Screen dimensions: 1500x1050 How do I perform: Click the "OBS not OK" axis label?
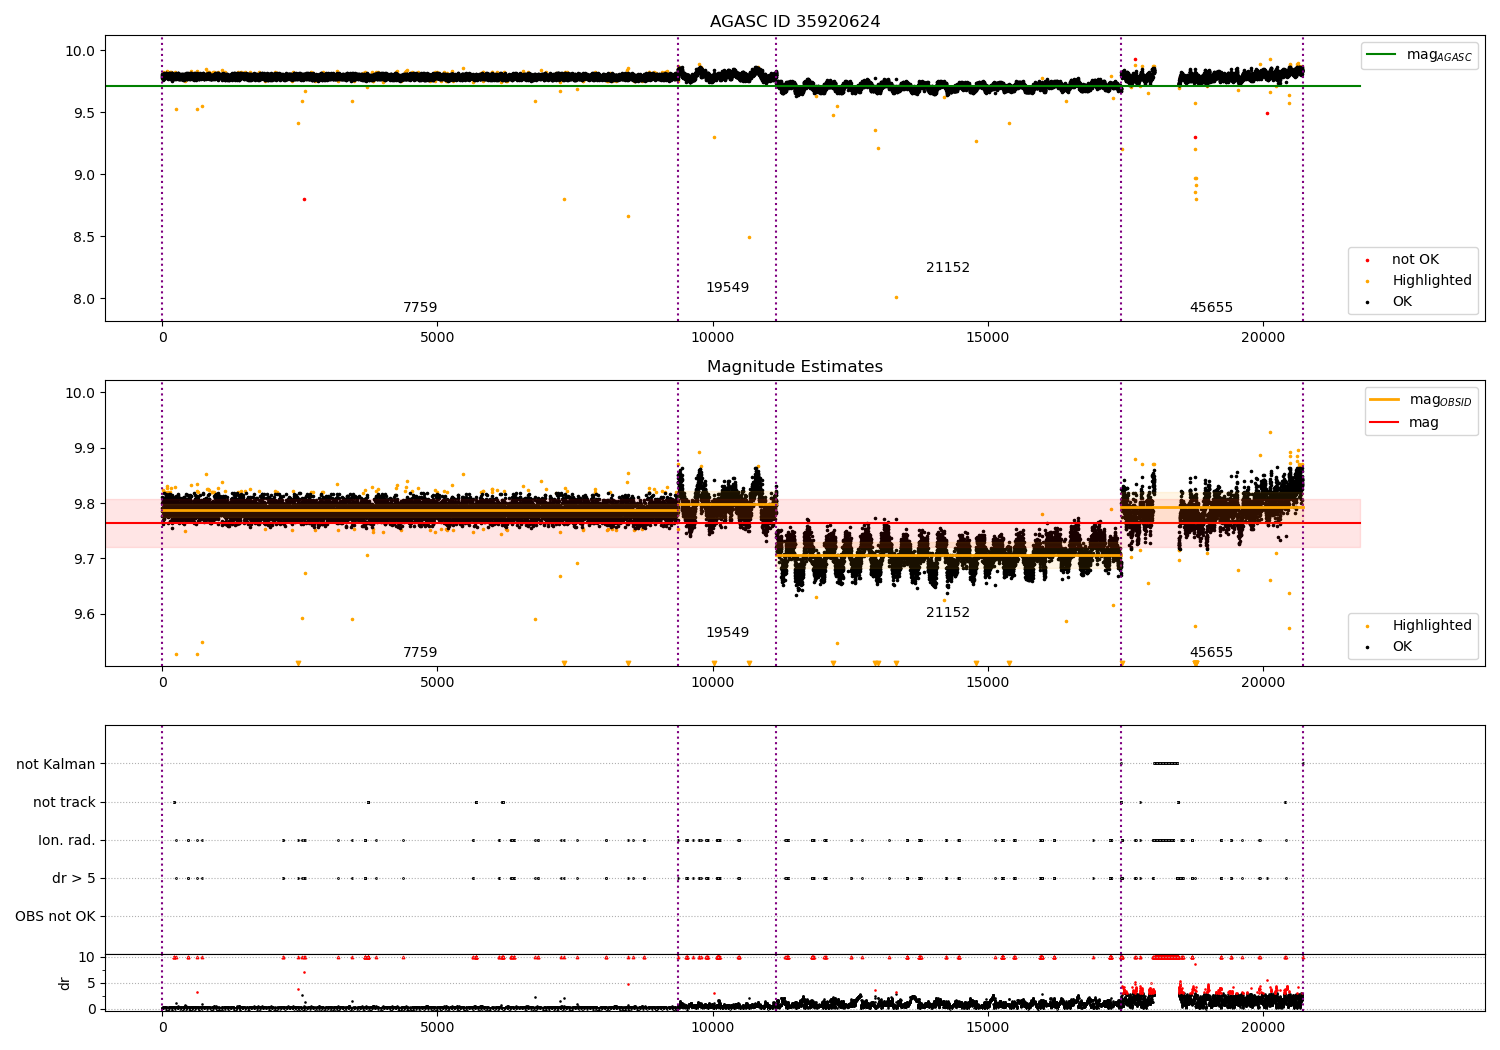[55, 917]
